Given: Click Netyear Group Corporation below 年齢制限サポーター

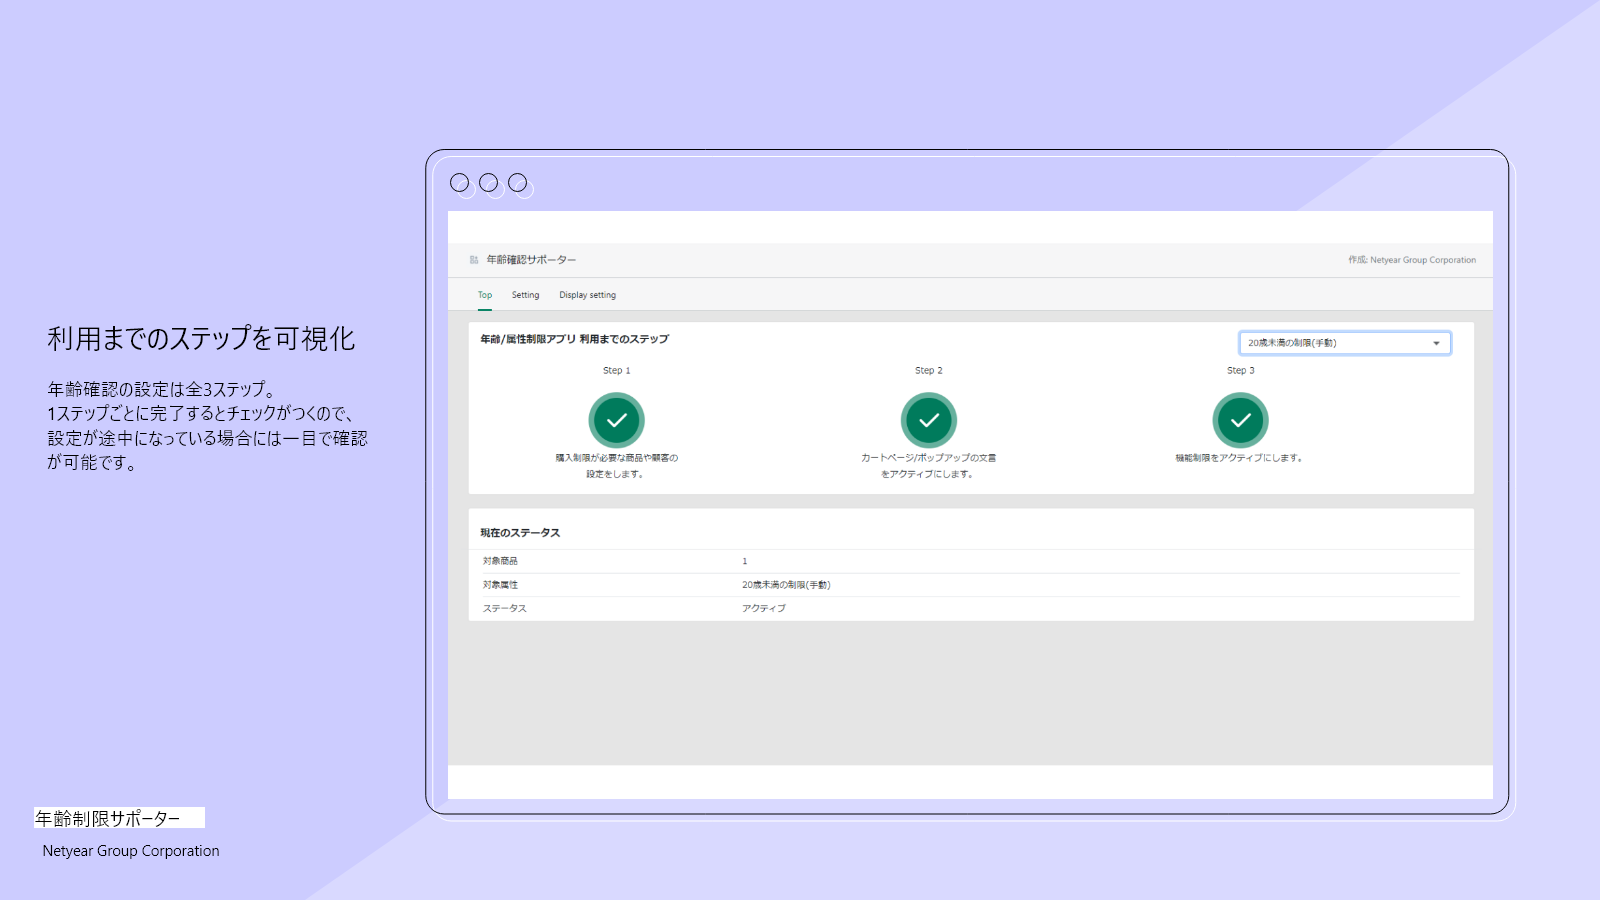Looking at the screenshot, I should point(131,851).
